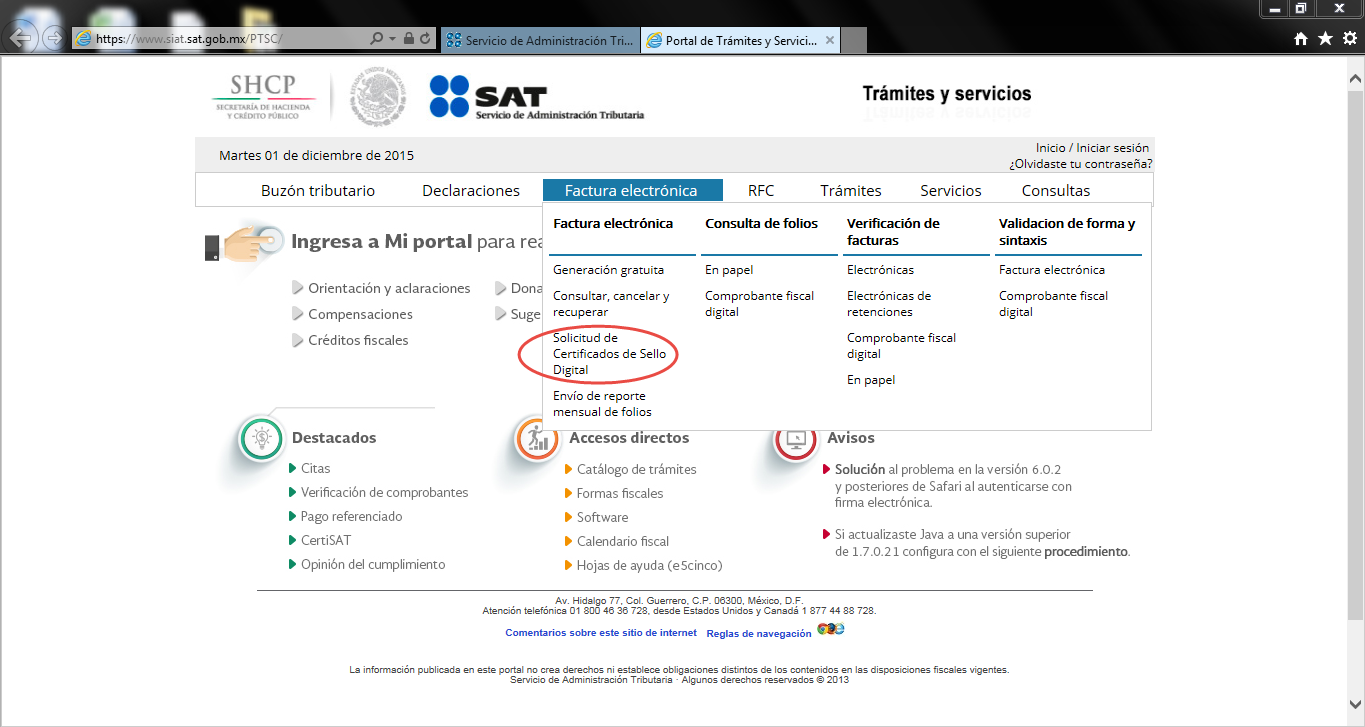Open the browser Home icon
Viewport: 1365px width, 727px height.
1301,39
